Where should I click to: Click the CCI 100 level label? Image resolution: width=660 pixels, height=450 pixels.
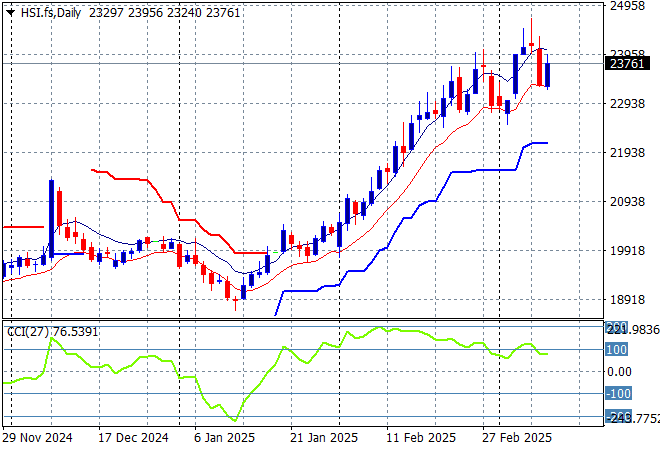point(616,350)
